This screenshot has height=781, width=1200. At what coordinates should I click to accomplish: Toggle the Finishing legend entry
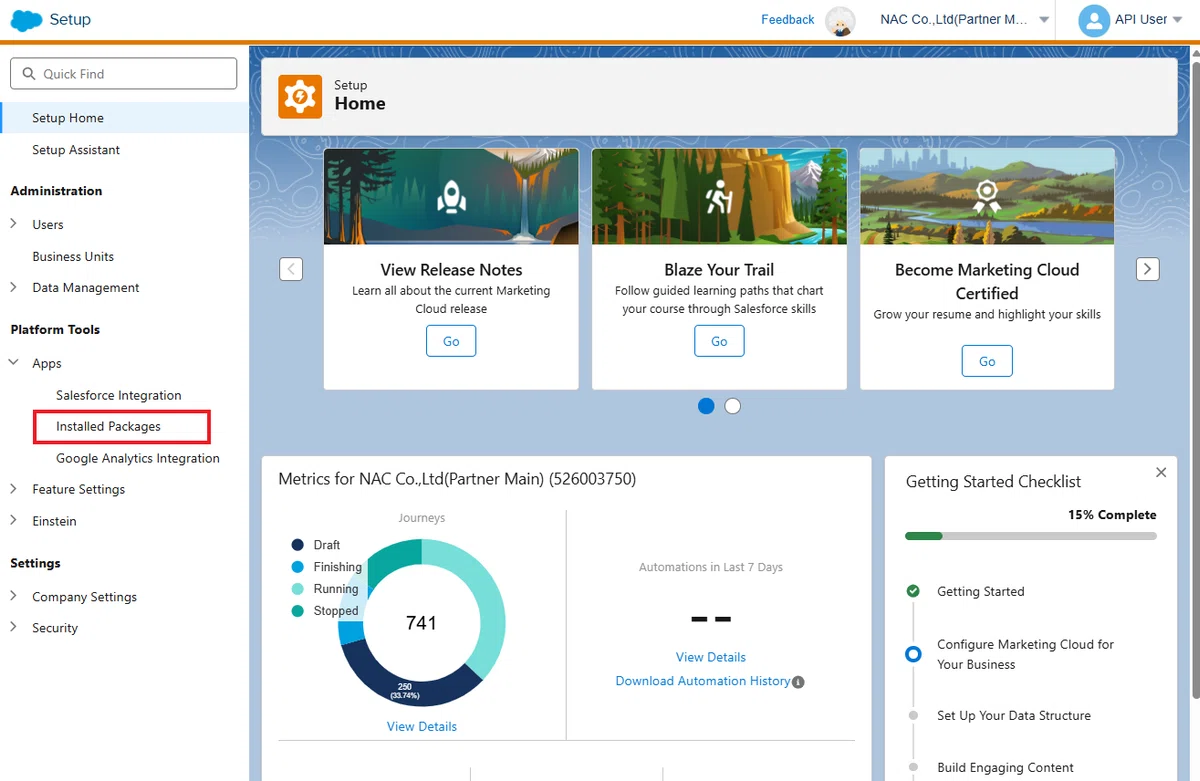[x=326, y=567]
